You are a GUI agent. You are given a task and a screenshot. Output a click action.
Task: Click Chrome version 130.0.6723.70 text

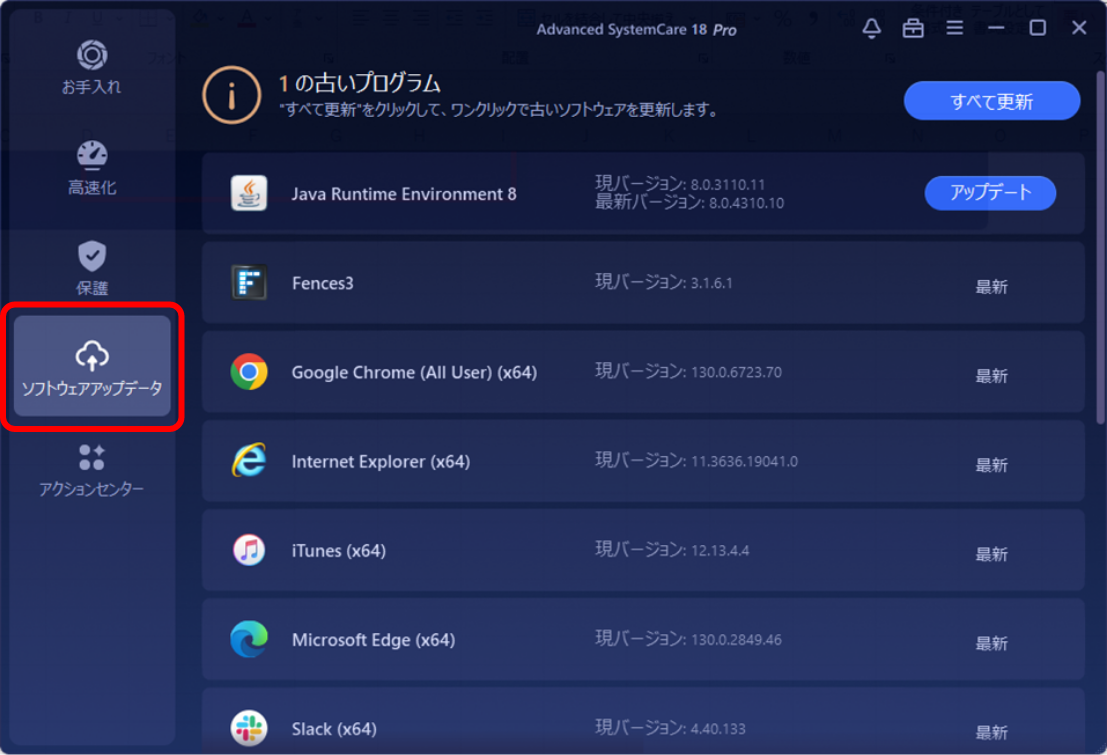[688, 371]
